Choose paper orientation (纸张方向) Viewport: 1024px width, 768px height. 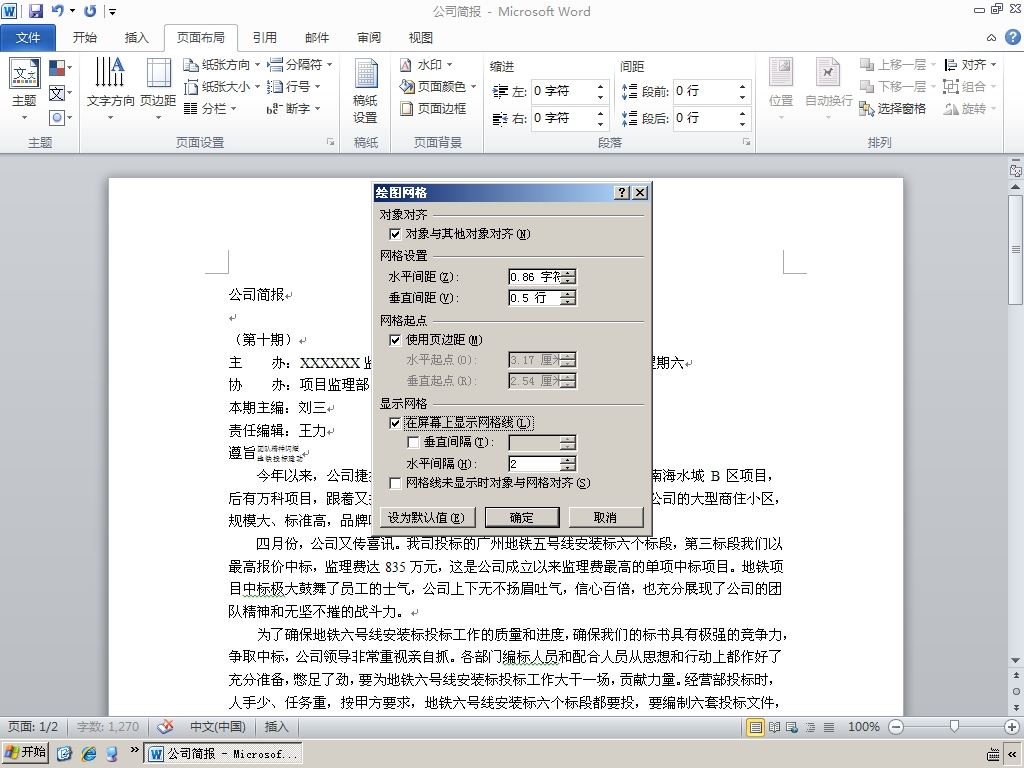tap(221, 65)
